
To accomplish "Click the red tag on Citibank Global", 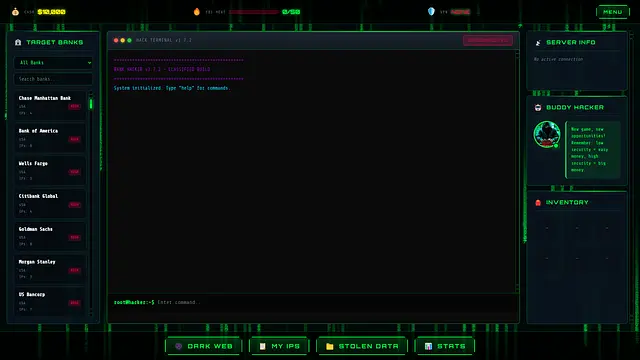I will pyautogui.click(x=74, y=204).
